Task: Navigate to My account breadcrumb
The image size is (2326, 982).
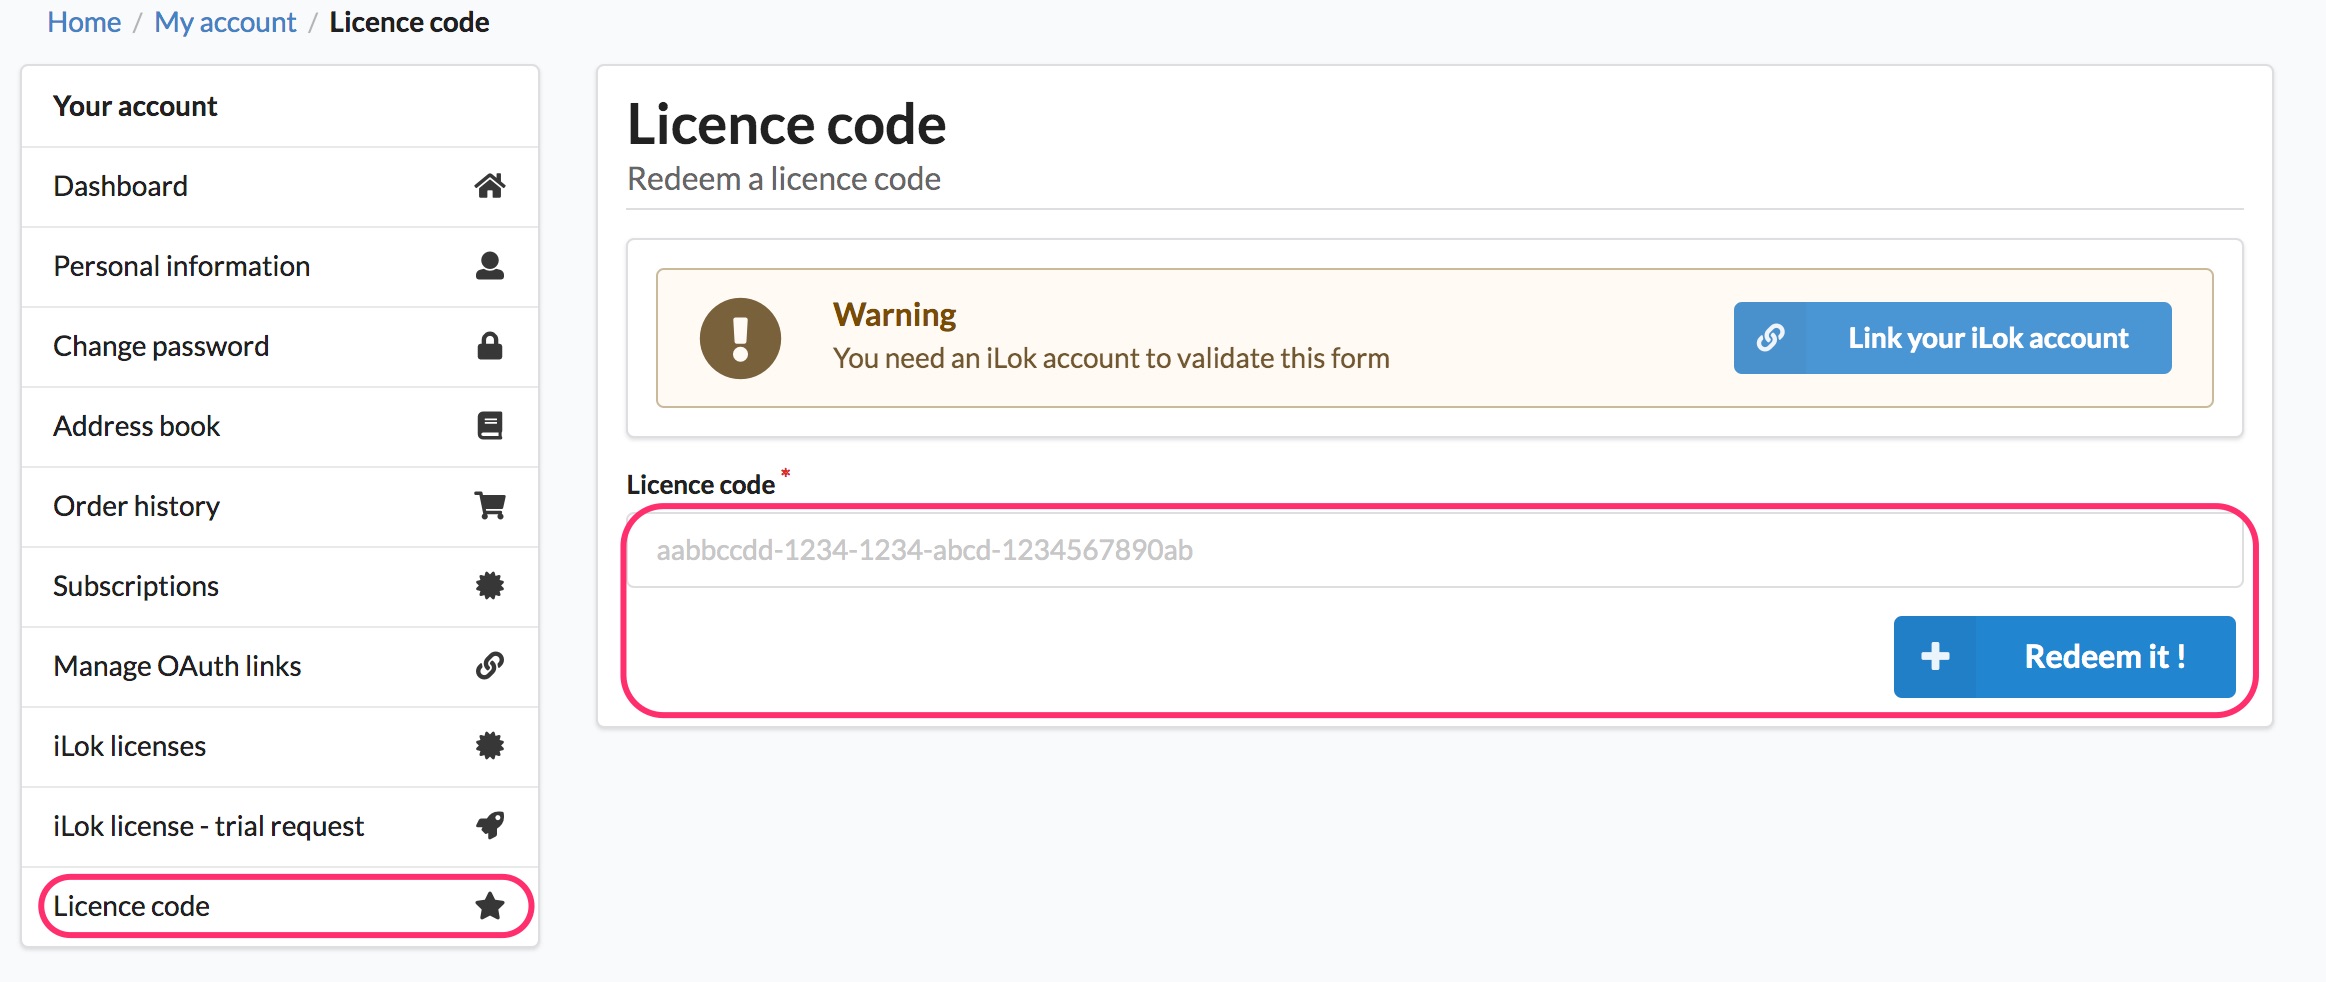Action: [x=225, y=22]
